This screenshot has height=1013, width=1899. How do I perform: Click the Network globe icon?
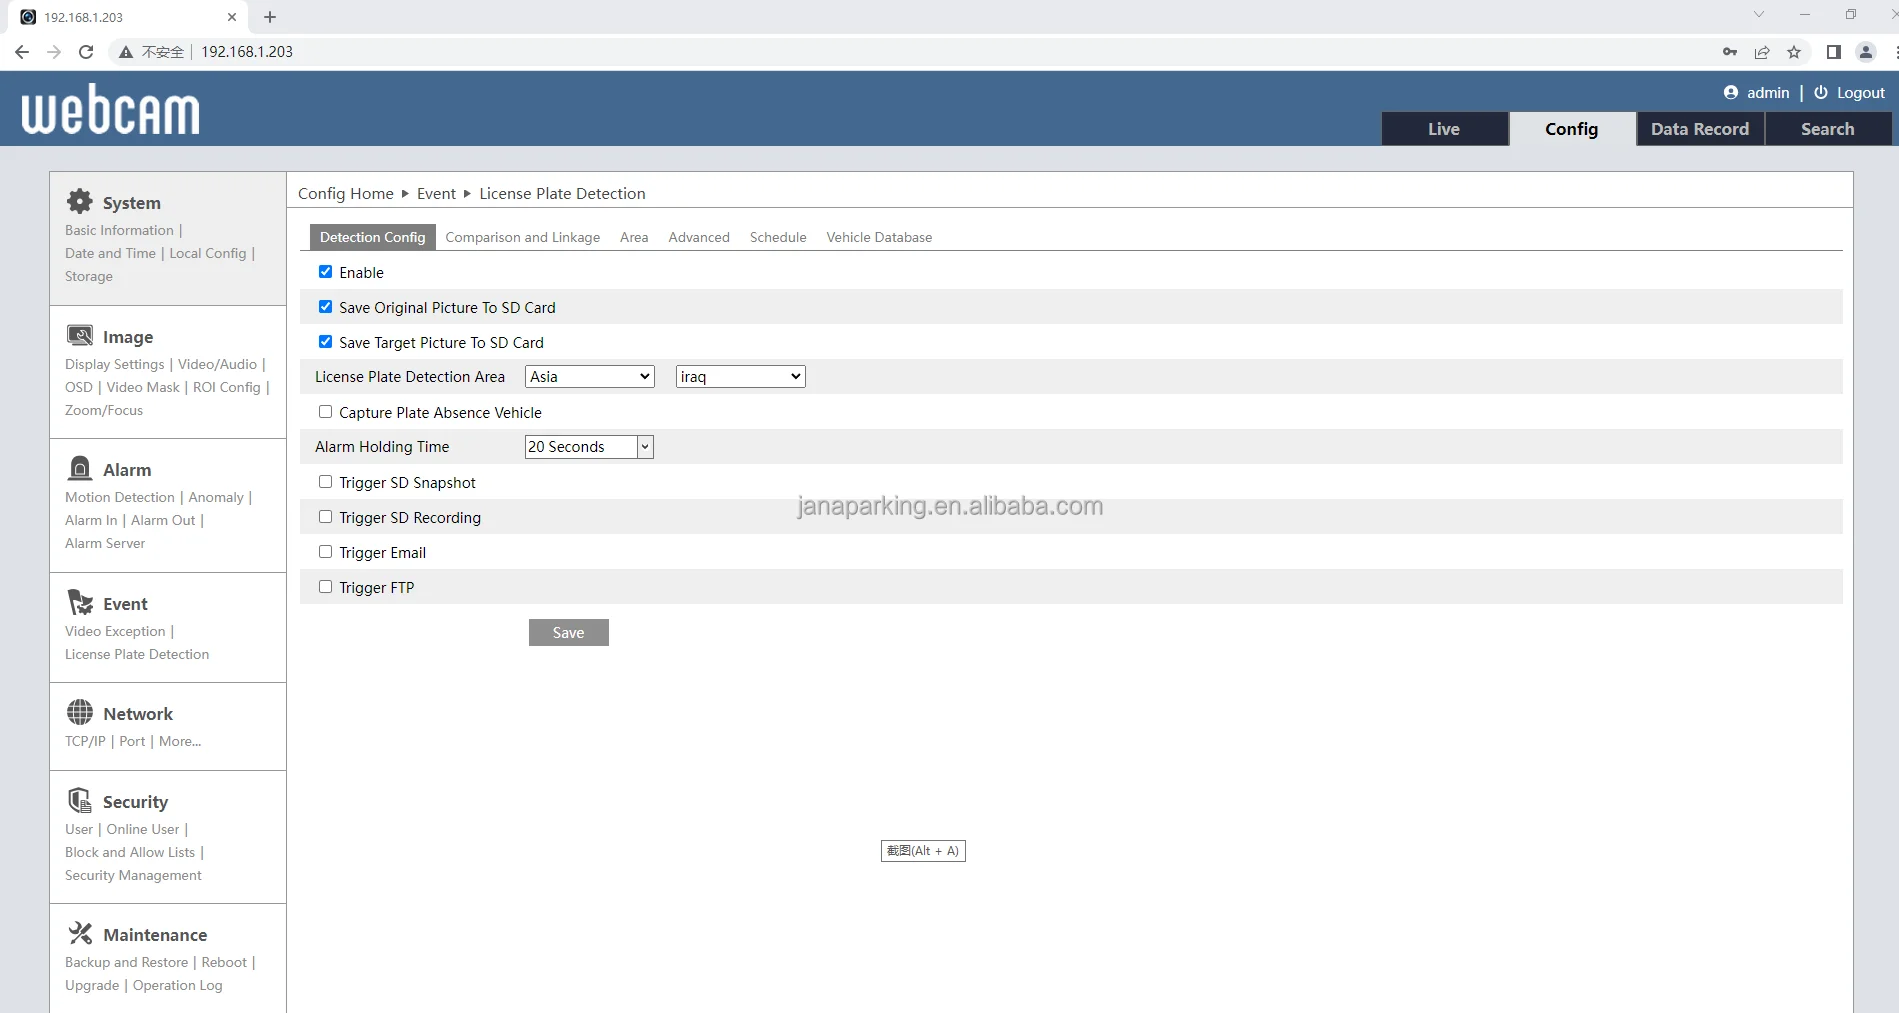pos(80,712)
